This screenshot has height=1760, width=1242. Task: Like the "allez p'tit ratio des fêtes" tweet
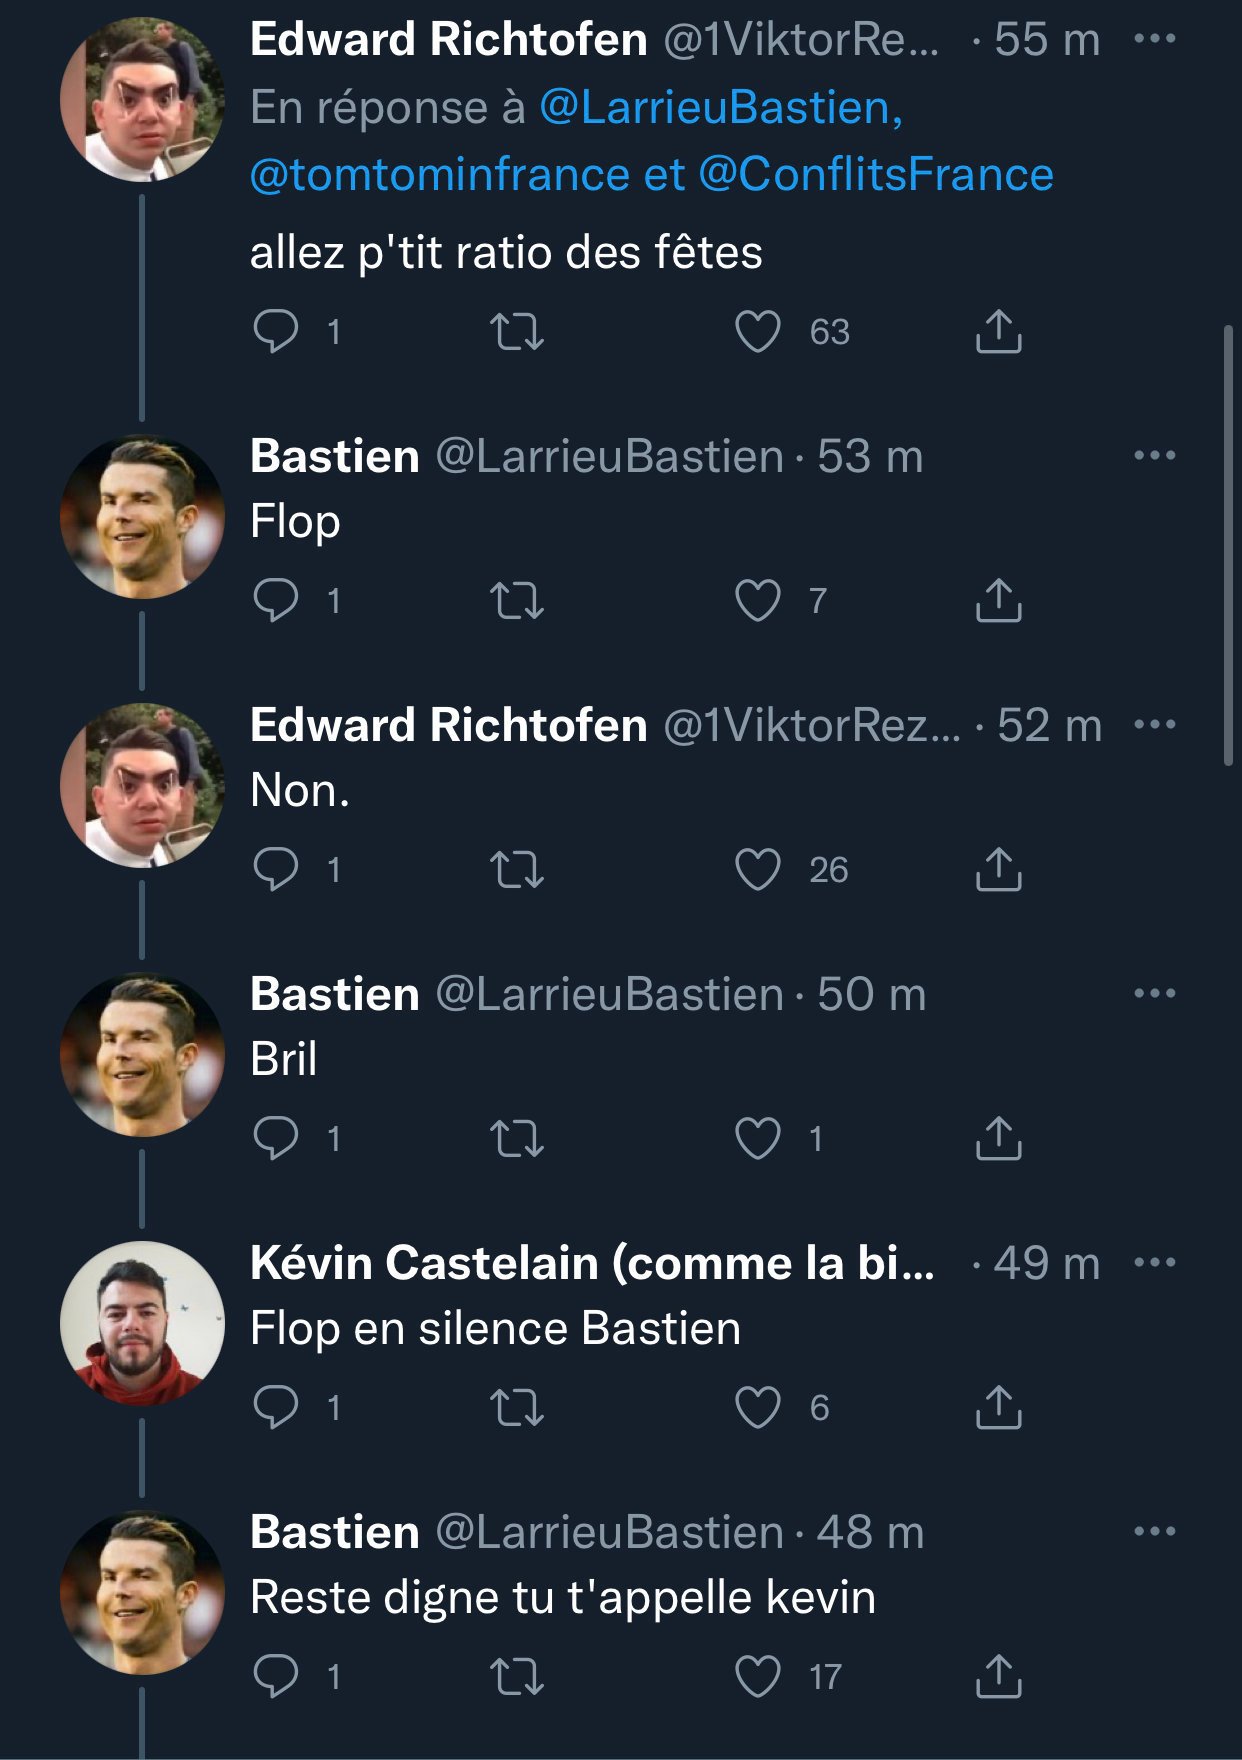coord(758,332)
